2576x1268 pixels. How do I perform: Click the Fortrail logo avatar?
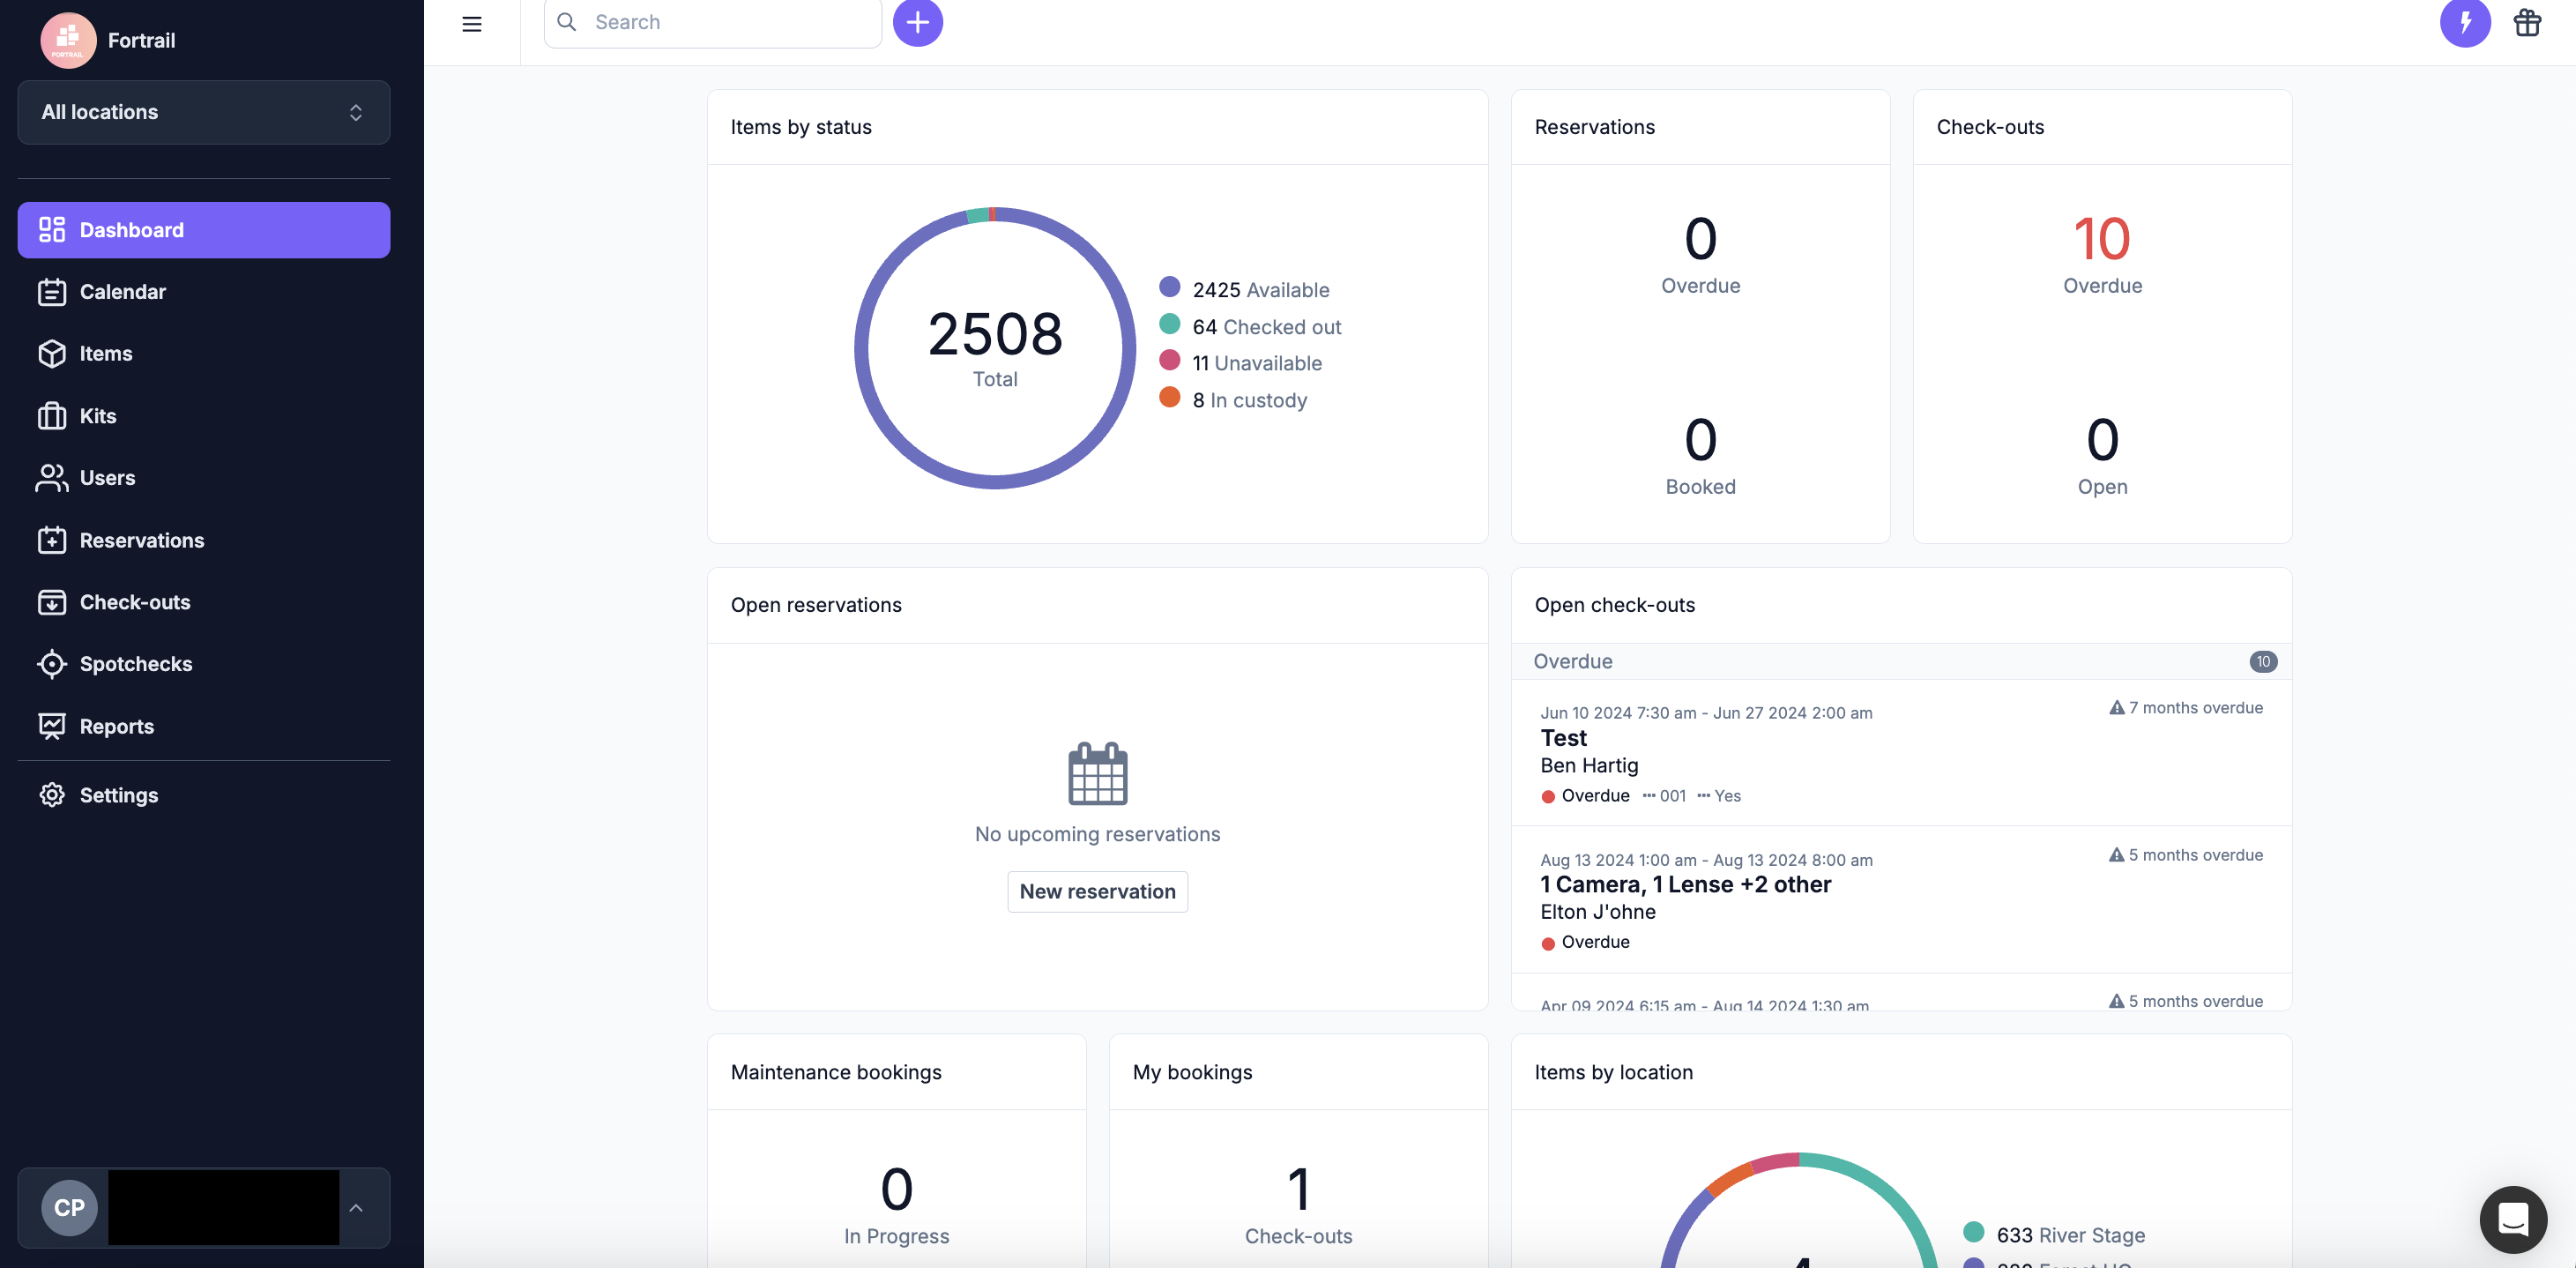click(x=68, y=40)
